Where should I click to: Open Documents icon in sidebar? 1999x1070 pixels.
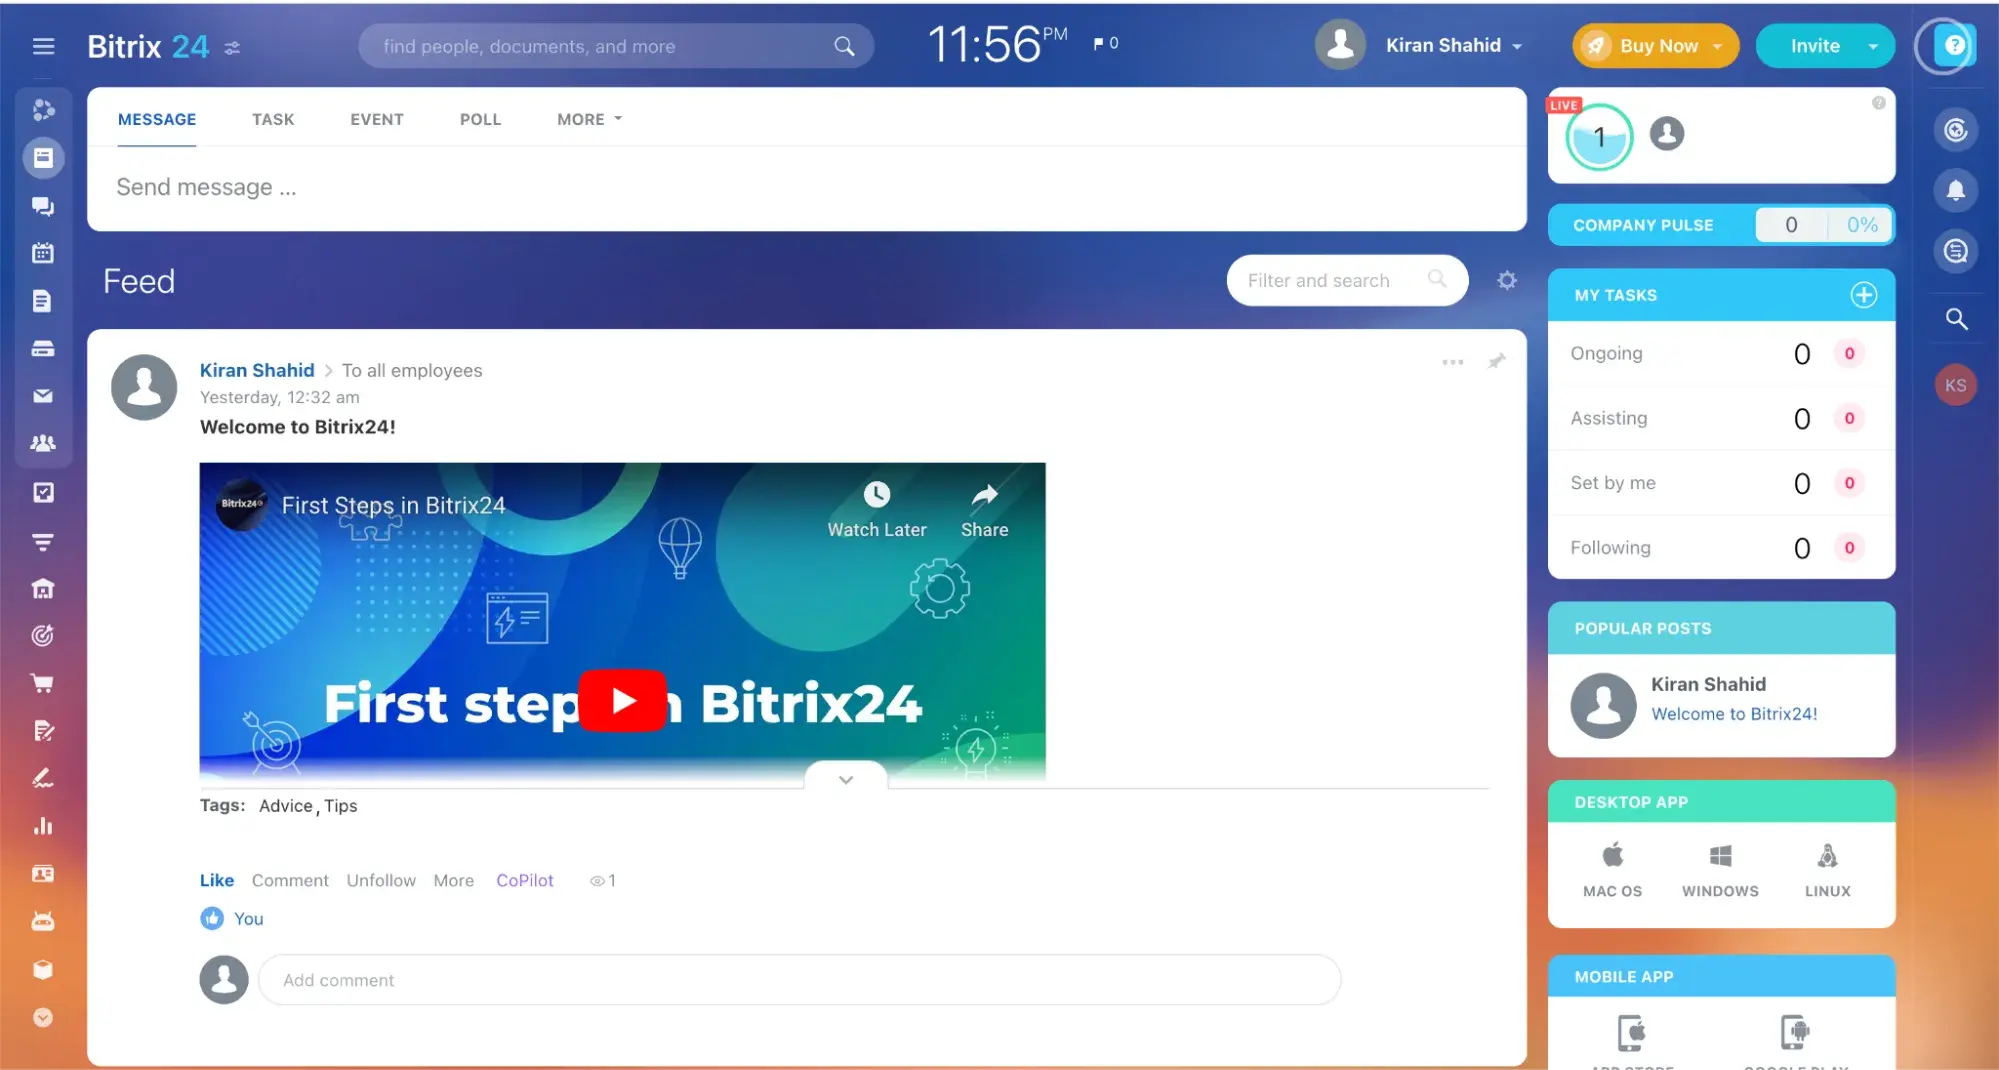(x=43, y=301)
